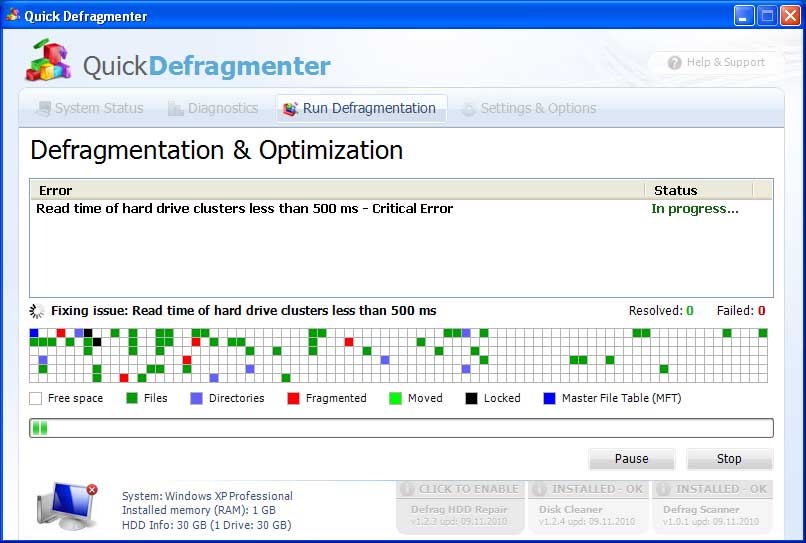Open the Settings & Options tab

click(x=530, y=108)
